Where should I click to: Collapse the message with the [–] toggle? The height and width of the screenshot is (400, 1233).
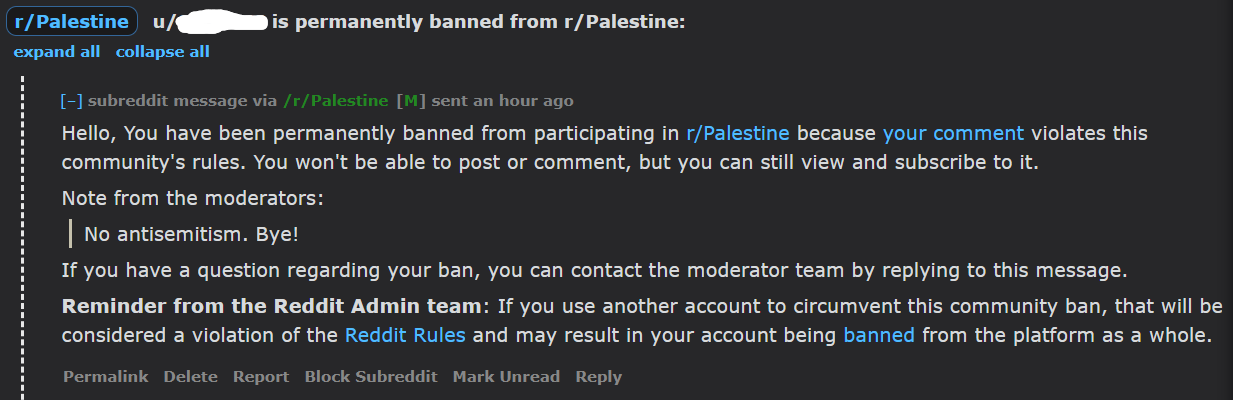coord(71,101)
